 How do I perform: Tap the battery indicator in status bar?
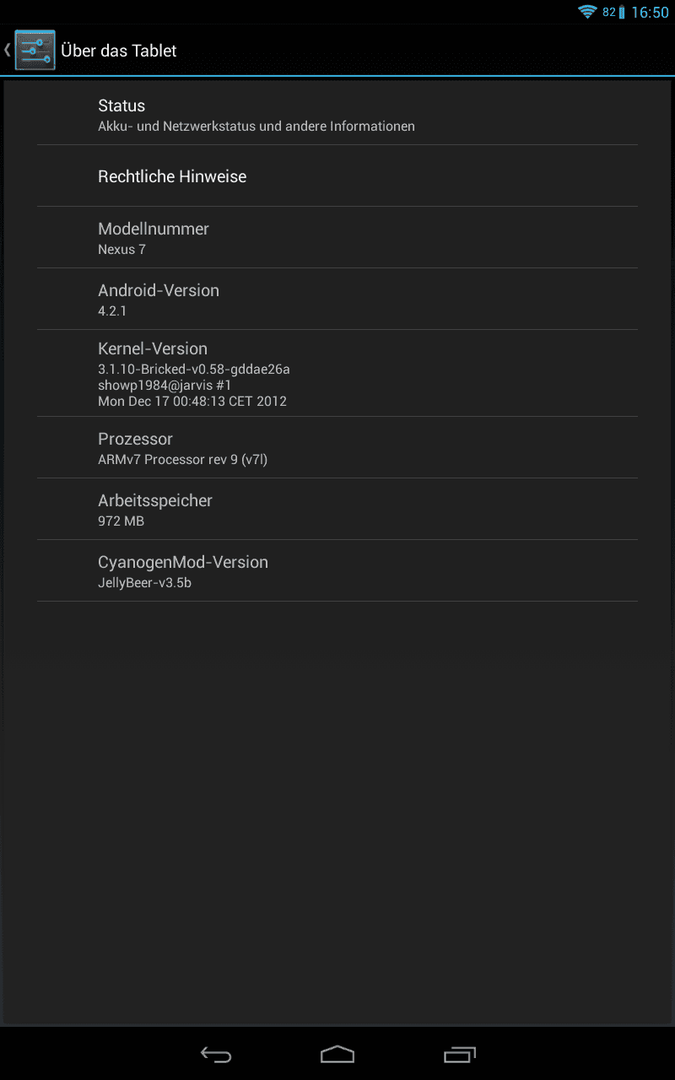(621, 12)
